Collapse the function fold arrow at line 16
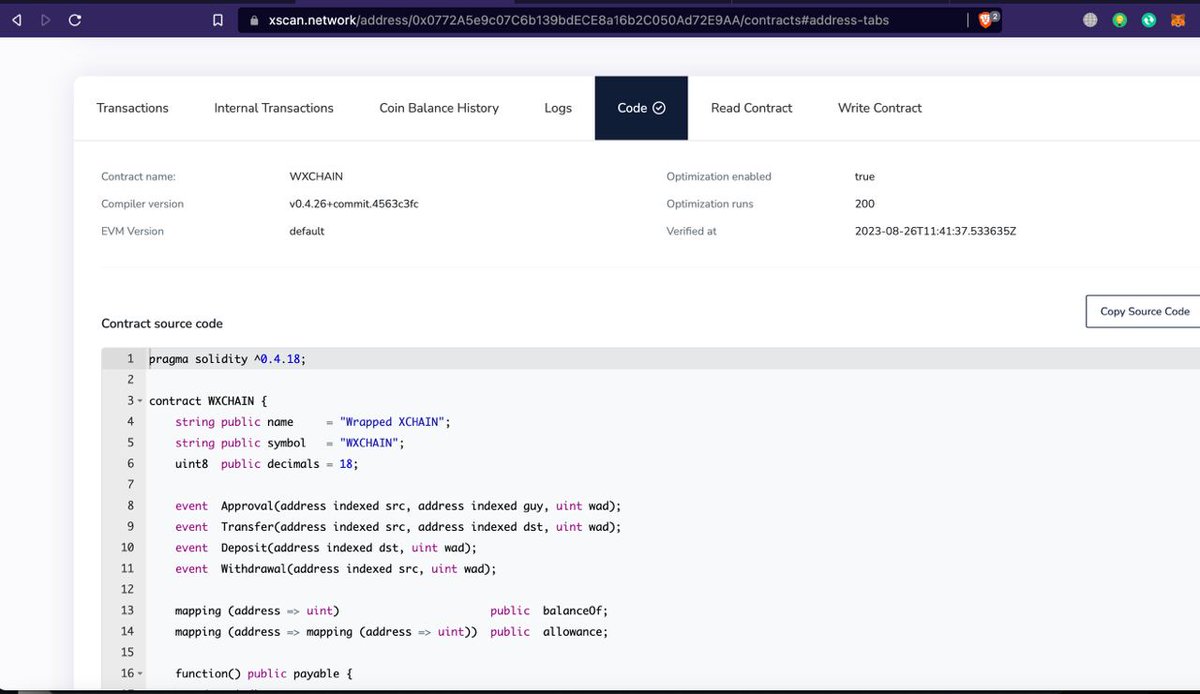The height and width of the screenshot is (694, 1200). tap(140, 674)
